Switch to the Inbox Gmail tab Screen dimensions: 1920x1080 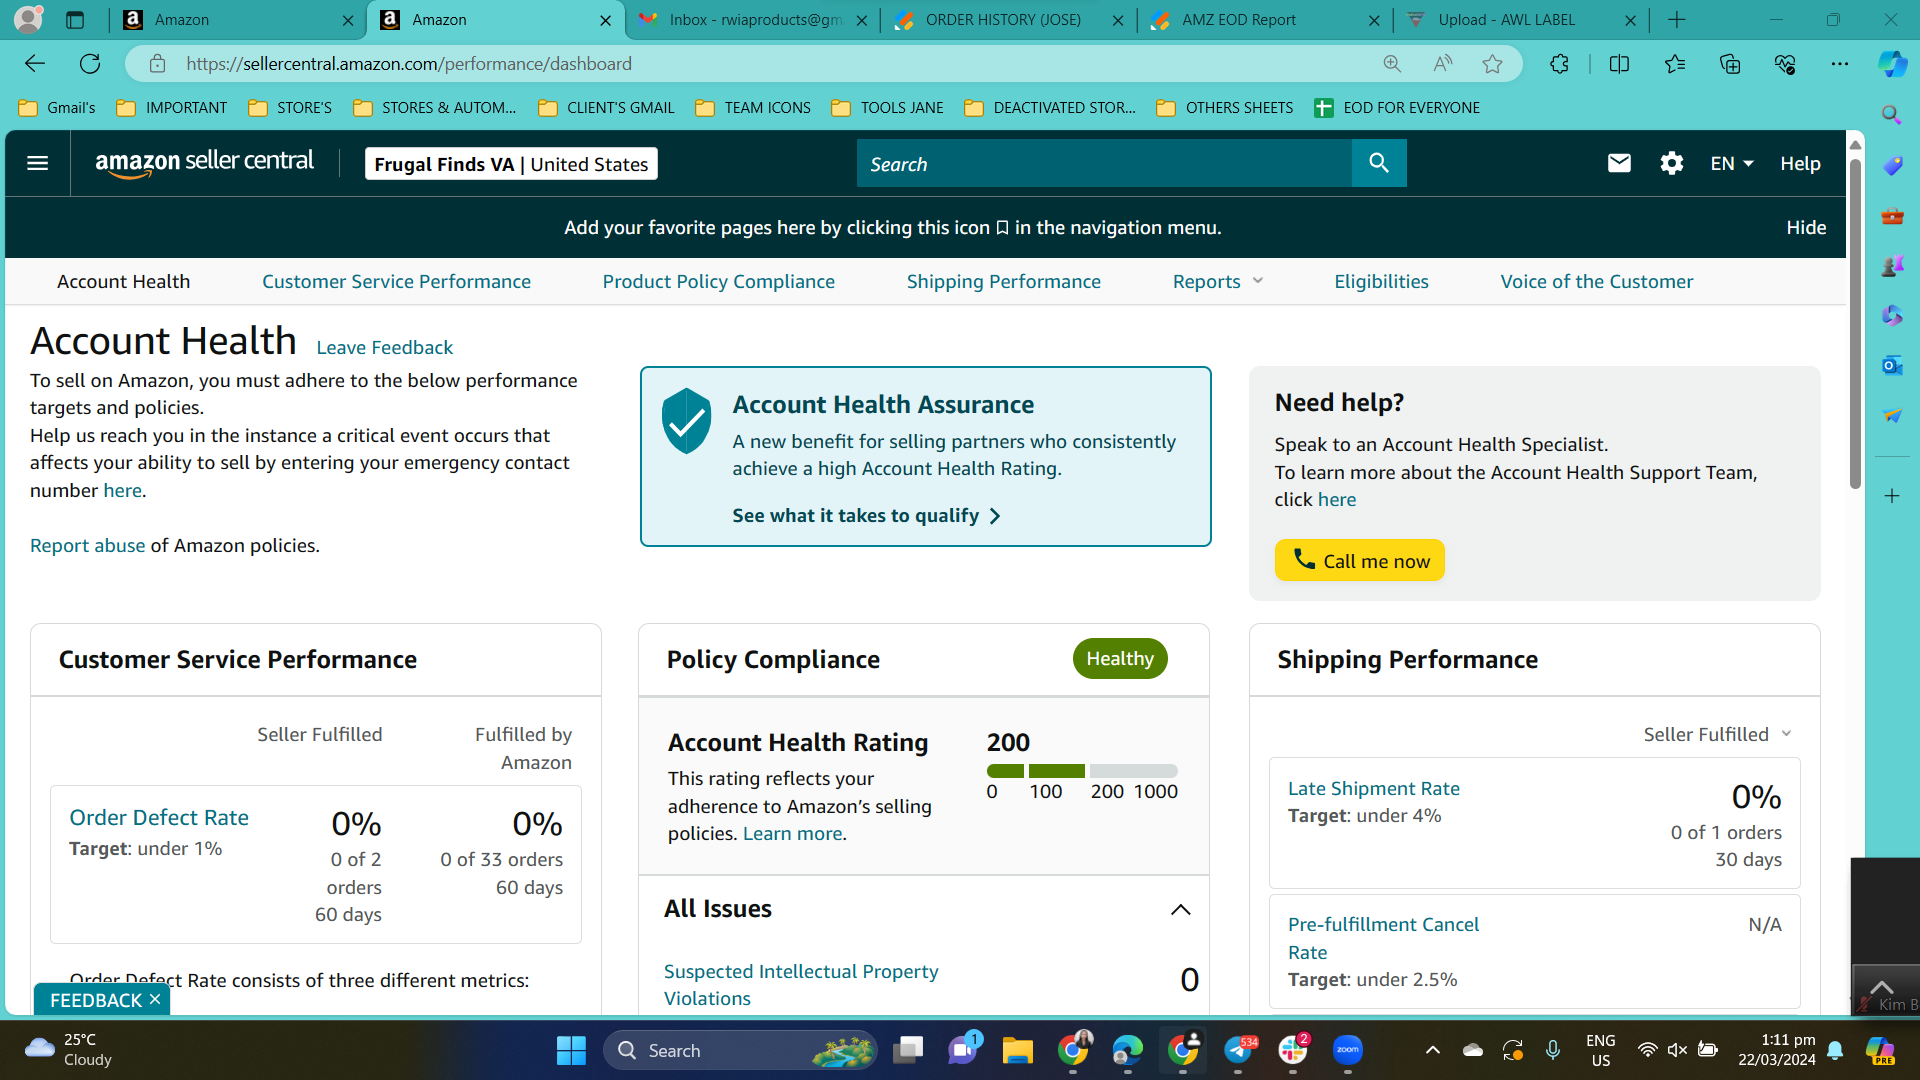tap(752, 20)
